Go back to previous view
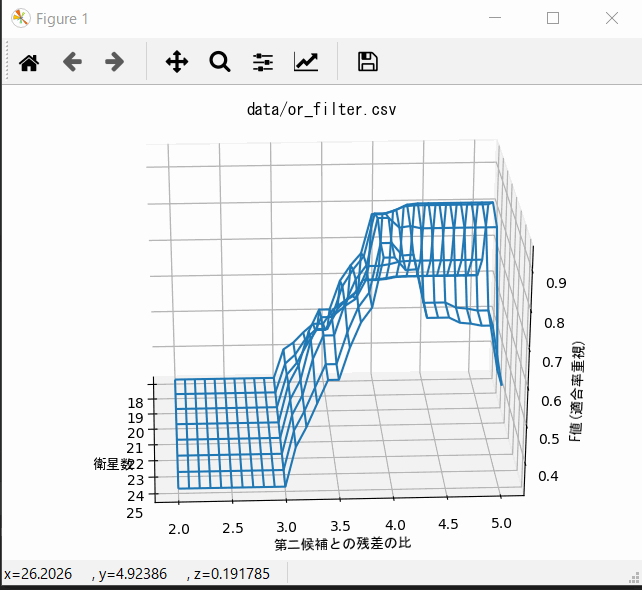The image size is (642, 590). click(72, 62)
